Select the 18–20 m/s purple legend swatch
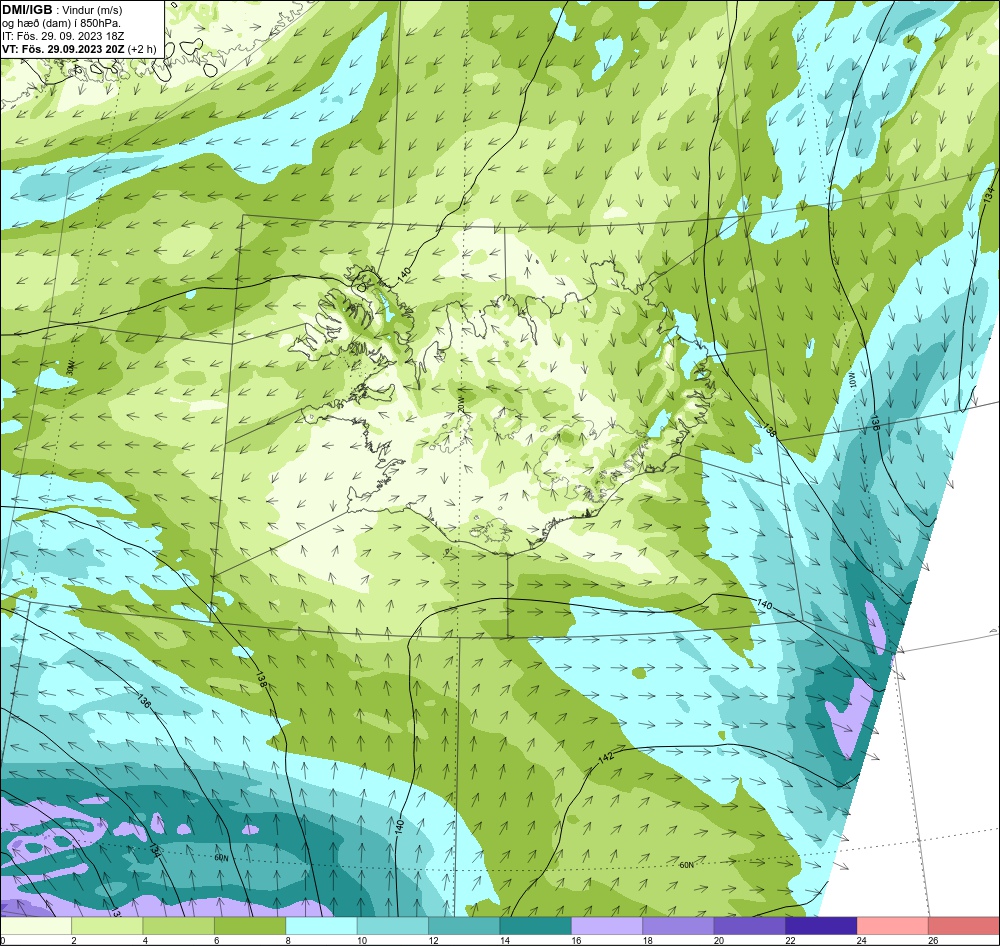1000x946 pixels. click(x=679, y=925)
